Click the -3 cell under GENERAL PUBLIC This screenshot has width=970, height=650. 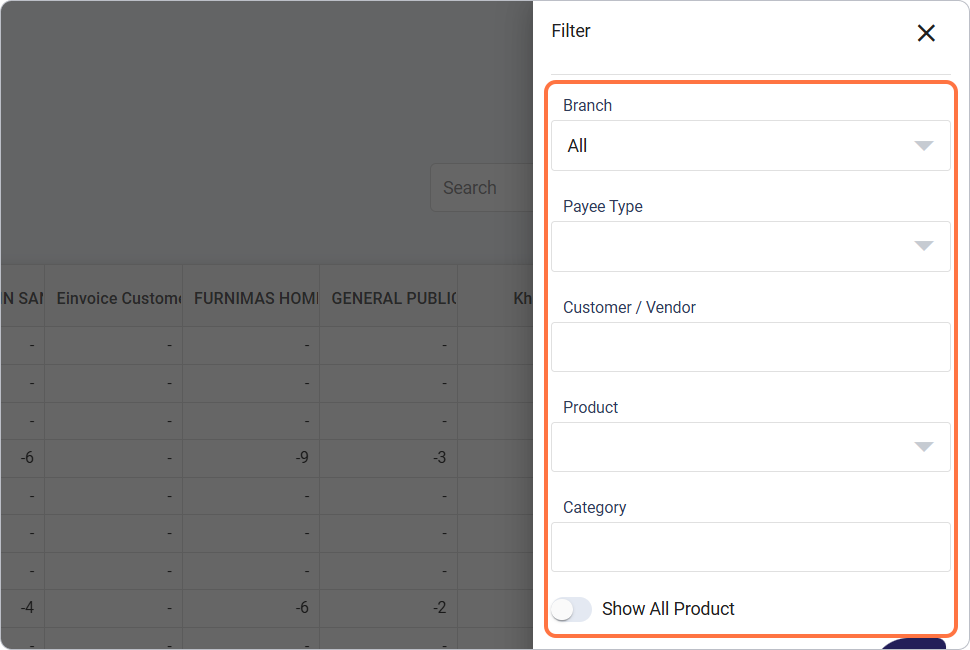[x=388, y=458]
